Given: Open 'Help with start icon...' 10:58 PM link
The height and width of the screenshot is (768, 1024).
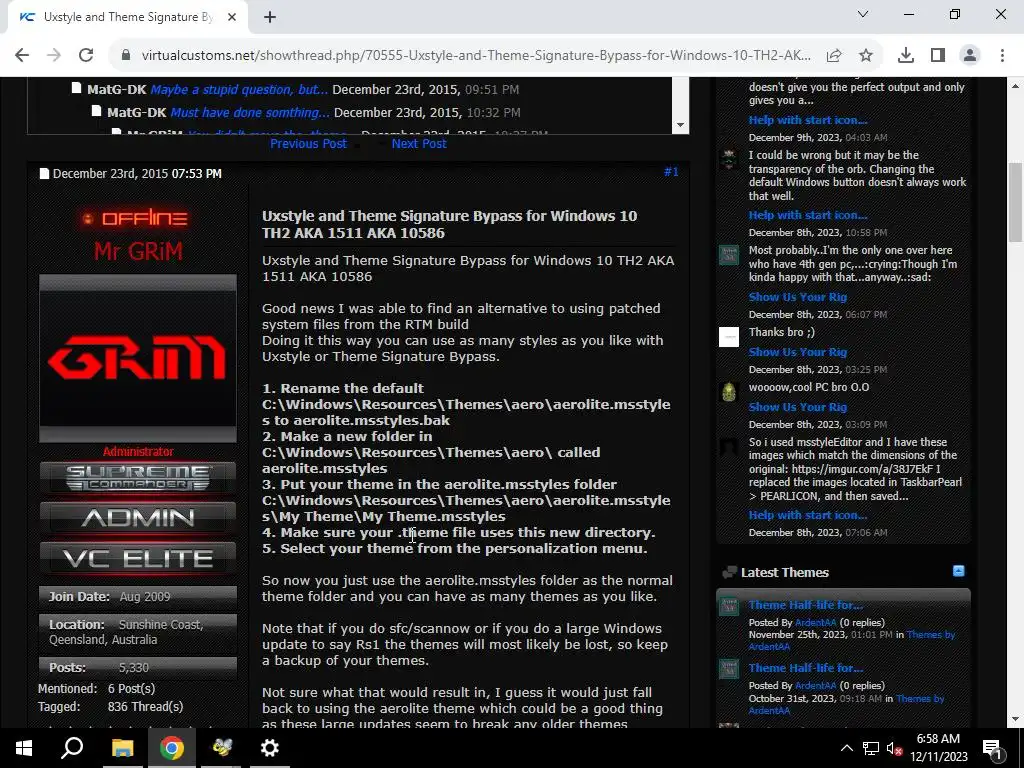Looking at the screenshot, I should coord(808,216).
